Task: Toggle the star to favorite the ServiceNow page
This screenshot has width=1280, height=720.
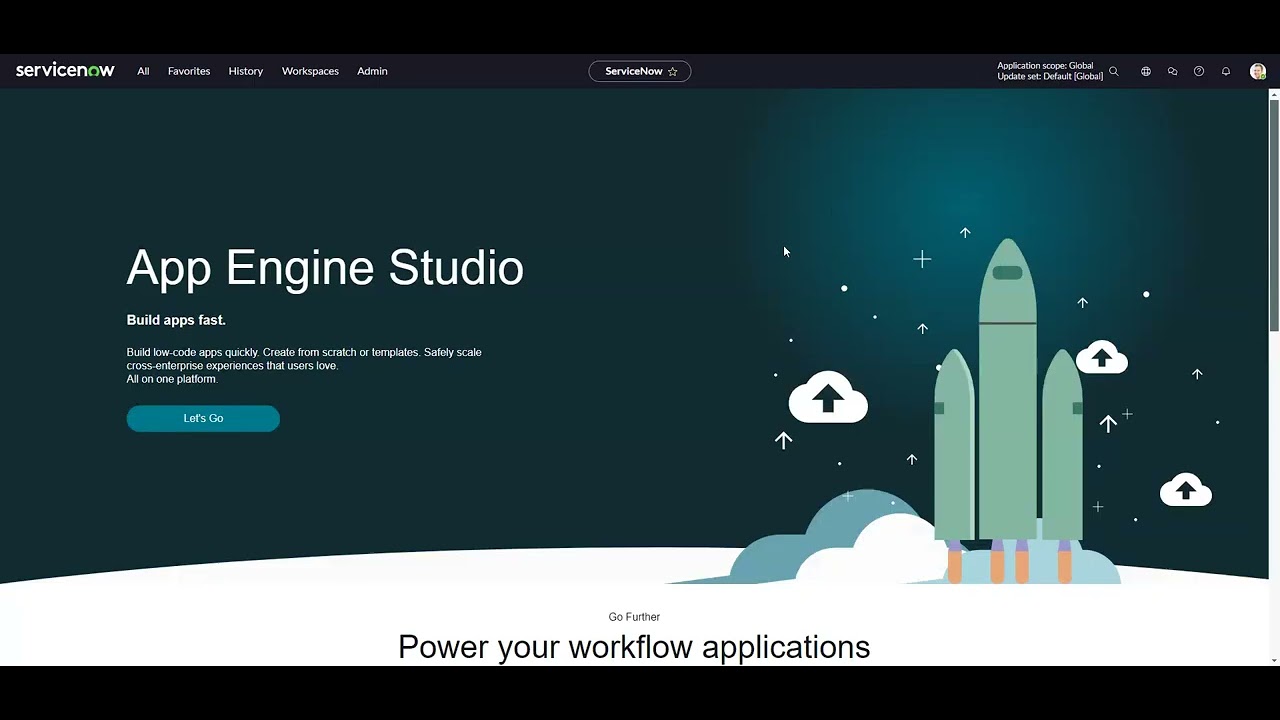Action: (x=673, y=71)
